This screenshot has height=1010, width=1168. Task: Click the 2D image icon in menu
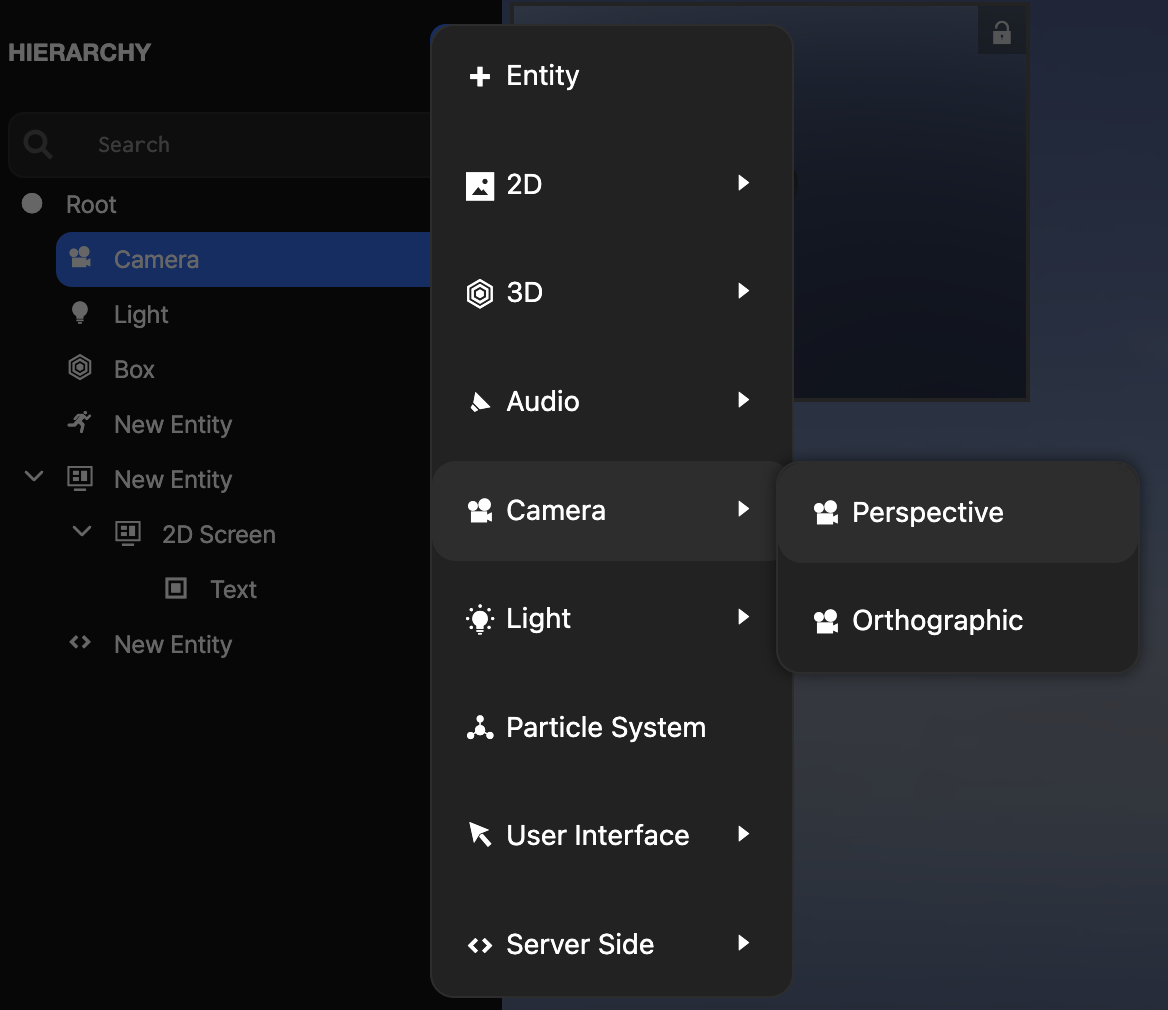click(x=480, y=185)
